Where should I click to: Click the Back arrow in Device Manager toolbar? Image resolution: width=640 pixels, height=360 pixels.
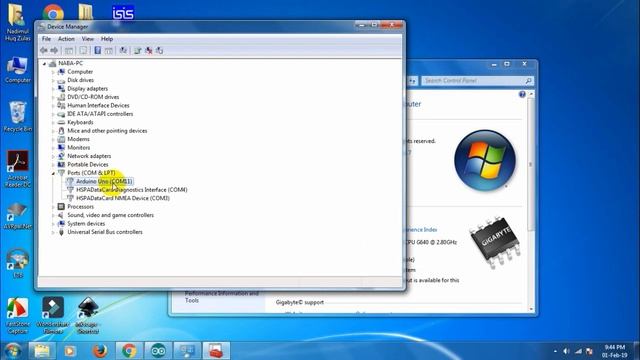pyautogui.click(x=44, y=50)
